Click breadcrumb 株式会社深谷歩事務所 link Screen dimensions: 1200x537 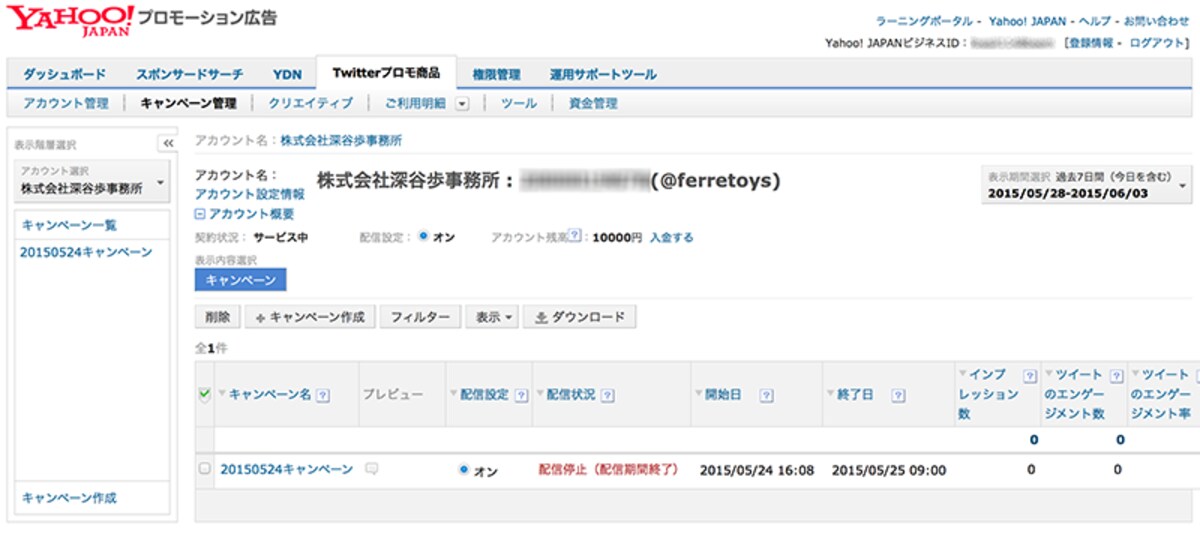(341, 140)
